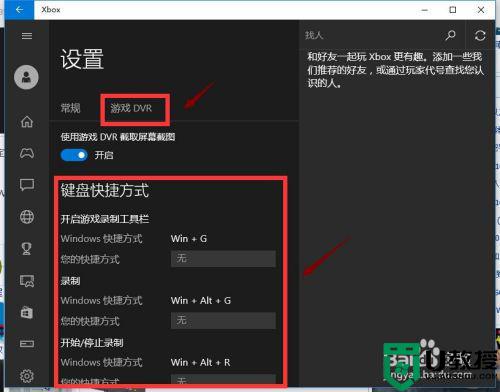Click the search magnifier in friends panel
Viewport: 500px width, 392px height.
click(450, 35)
